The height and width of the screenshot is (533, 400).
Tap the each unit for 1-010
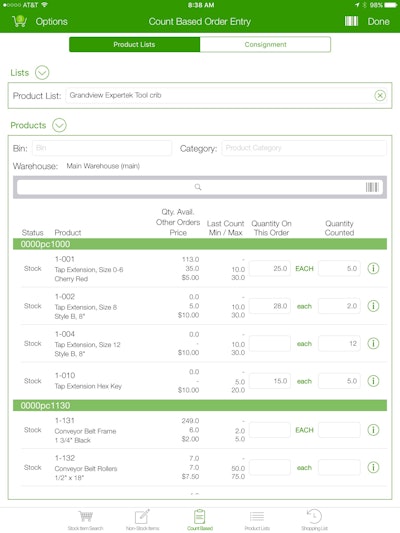[304, 381]
